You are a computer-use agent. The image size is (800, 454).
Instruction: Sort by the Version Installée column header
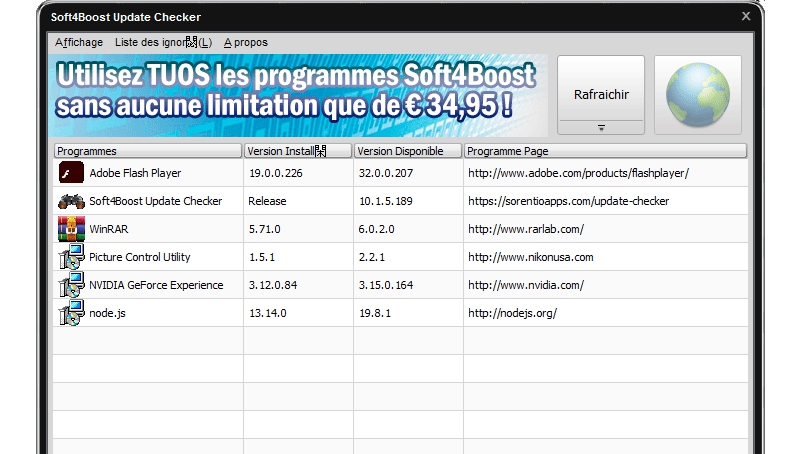tap(298, 151)
